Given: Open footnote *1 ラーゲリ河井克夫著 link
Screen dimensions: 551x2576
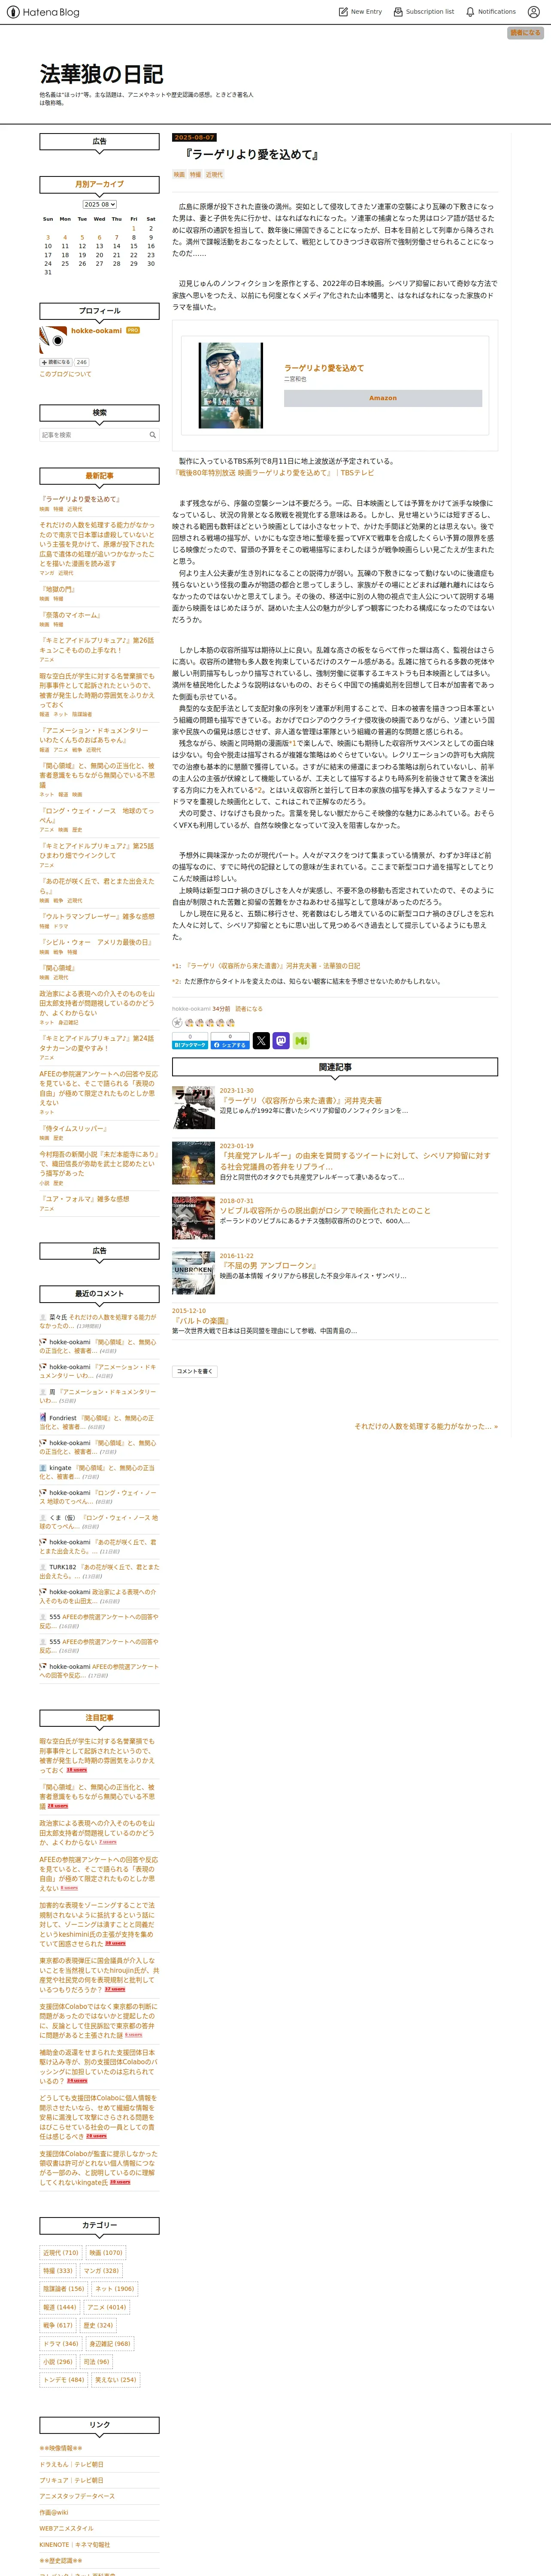Looking at the screenshot, I should (272, 966).
